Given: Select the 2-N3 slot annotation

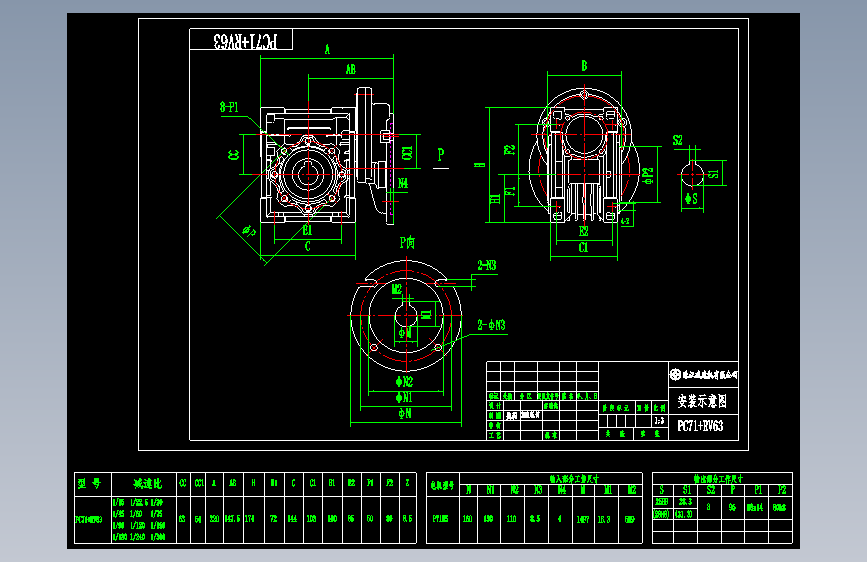Looking at the screenshot, I should click(487, 266).
